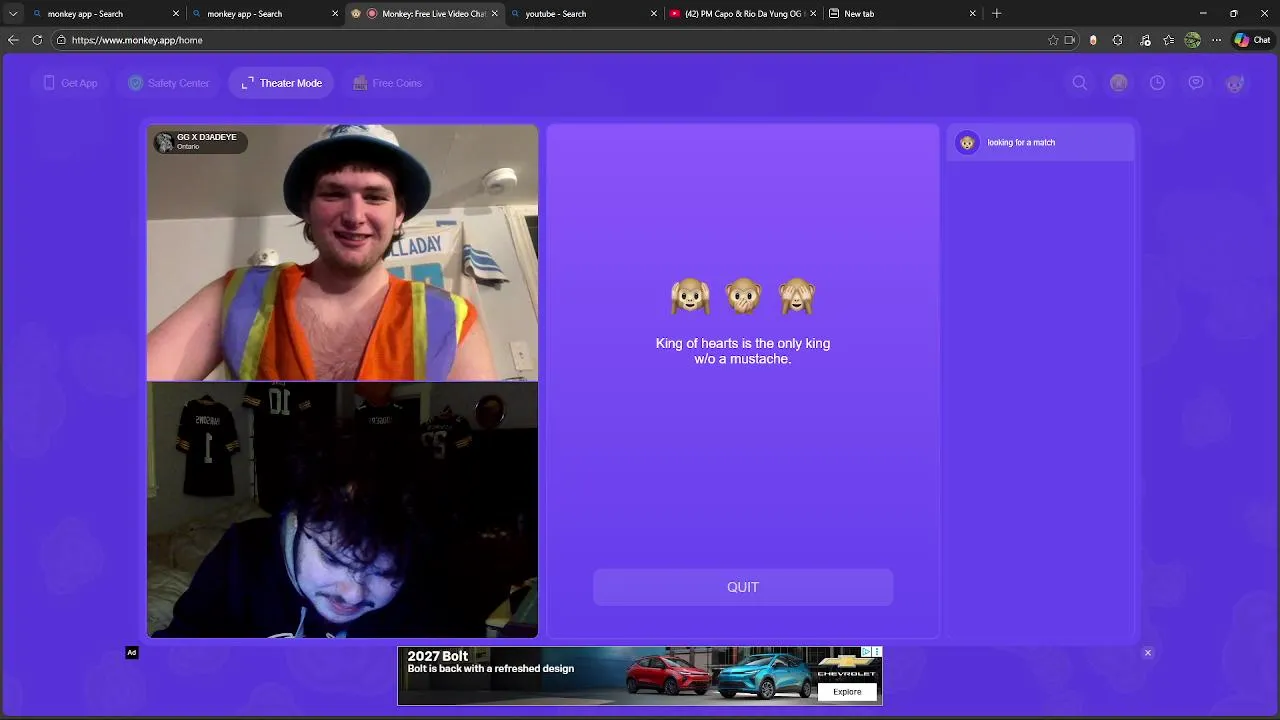Reload the page with refresh icon
Viewport: 1280px width, 720px height.
pos(37,40)
